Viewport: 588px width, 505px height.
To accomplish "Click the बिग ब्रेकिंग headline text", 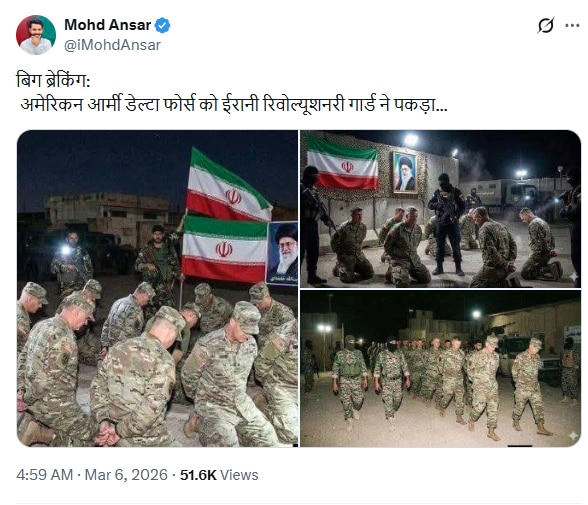I will [53, 81].
